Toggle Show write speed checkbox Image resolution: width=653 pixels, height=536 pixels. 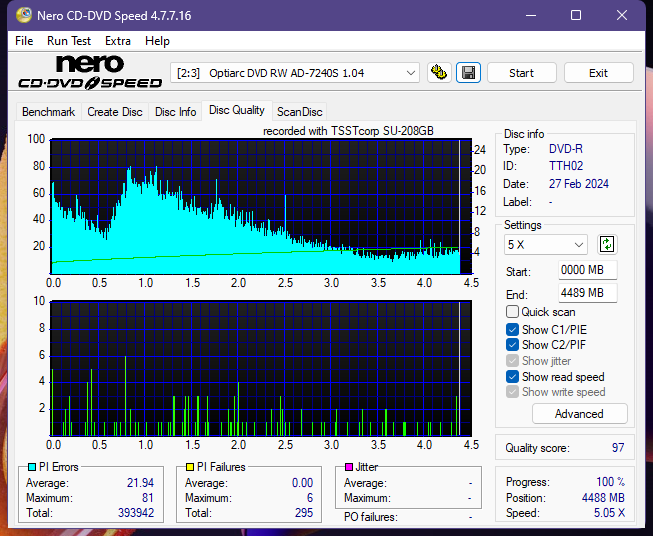click(x=512, y=392)
